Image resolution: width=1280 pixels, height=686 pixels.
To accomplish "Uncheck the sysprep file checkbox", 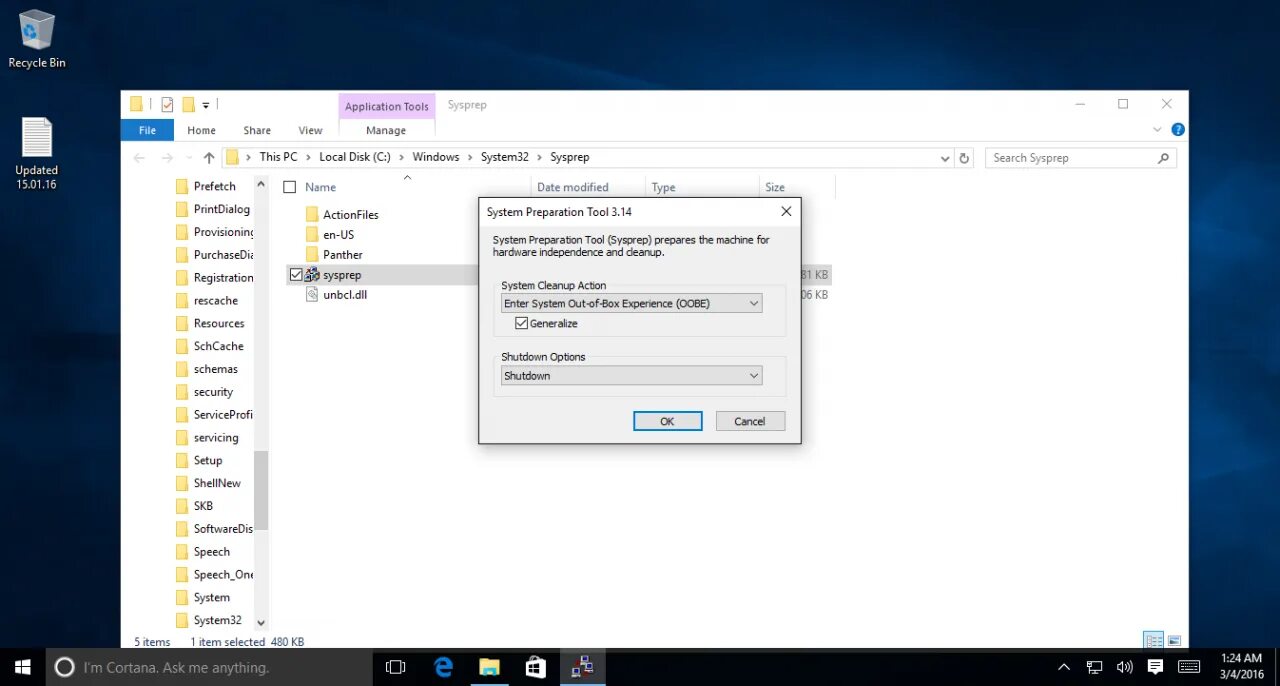I will tap(295, 275).
